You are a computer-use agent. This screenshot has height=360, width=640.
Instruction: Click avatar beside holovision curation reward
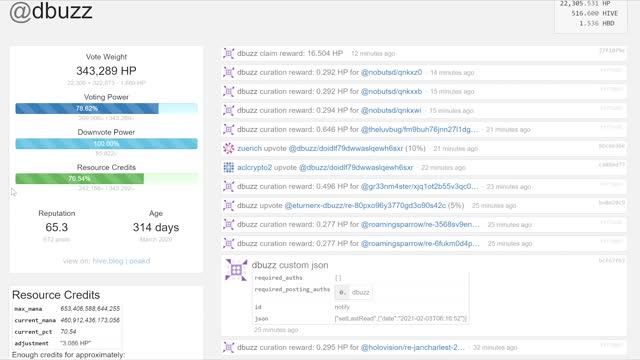click(229, 347)
